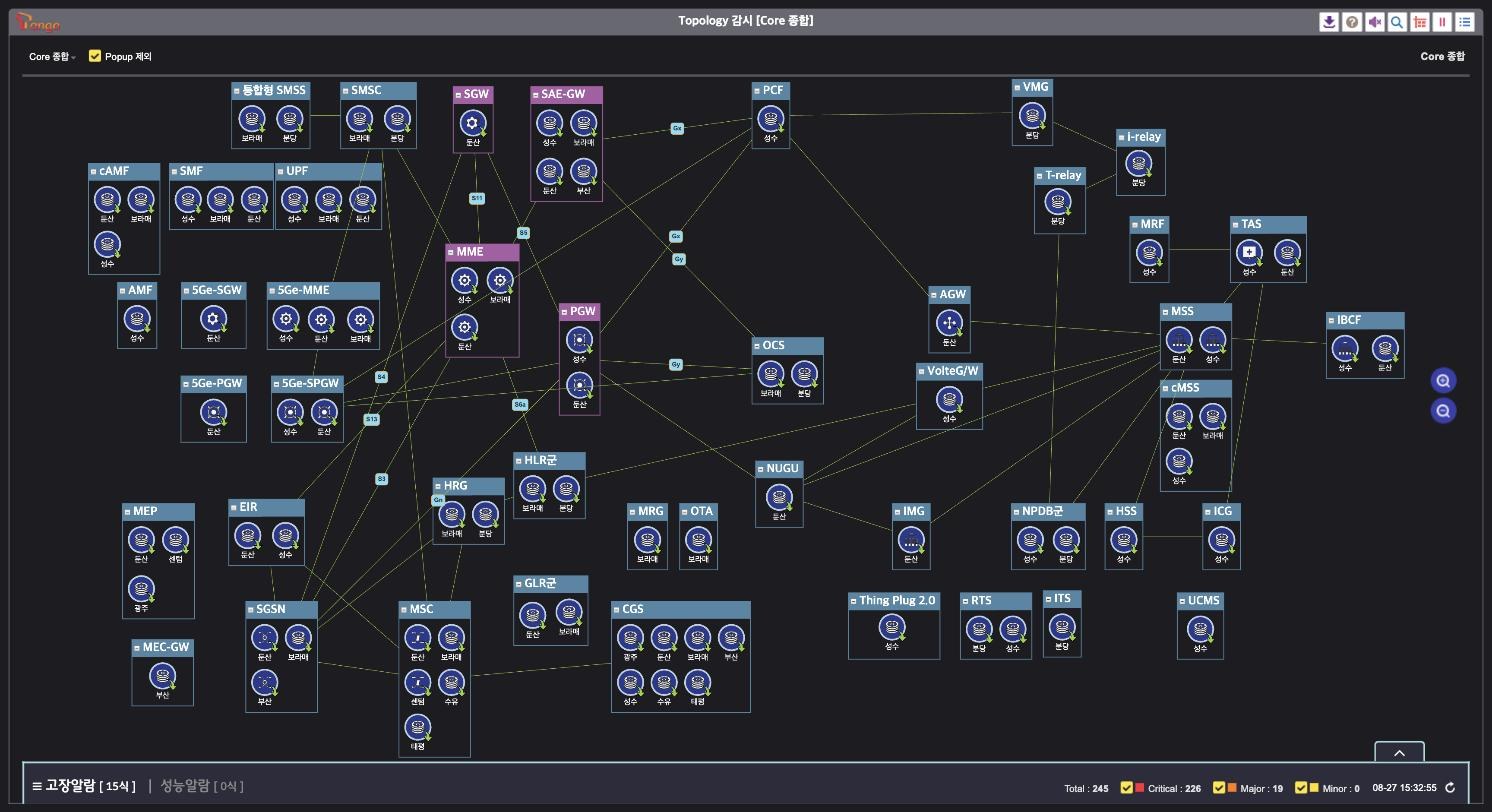Screen dimensions: 1492x812
Task: Toggle the alarm sound mute icon
Action: 1375,22
